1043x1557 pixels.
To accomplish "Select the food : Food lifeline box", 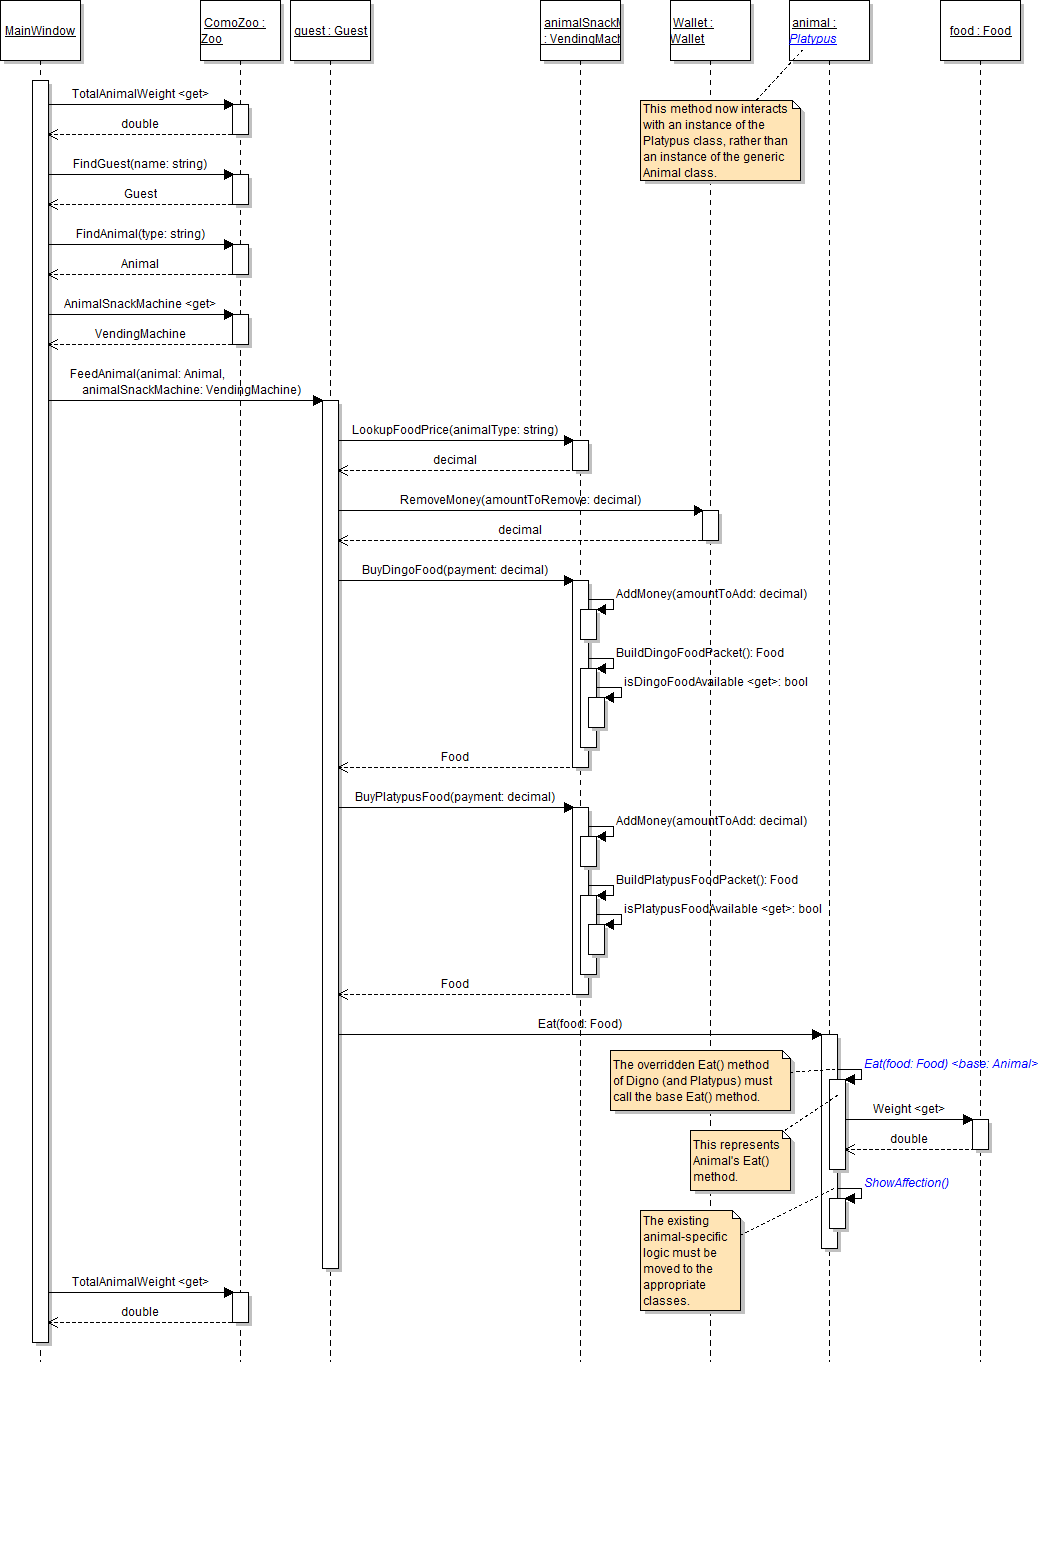I will 980,31.
